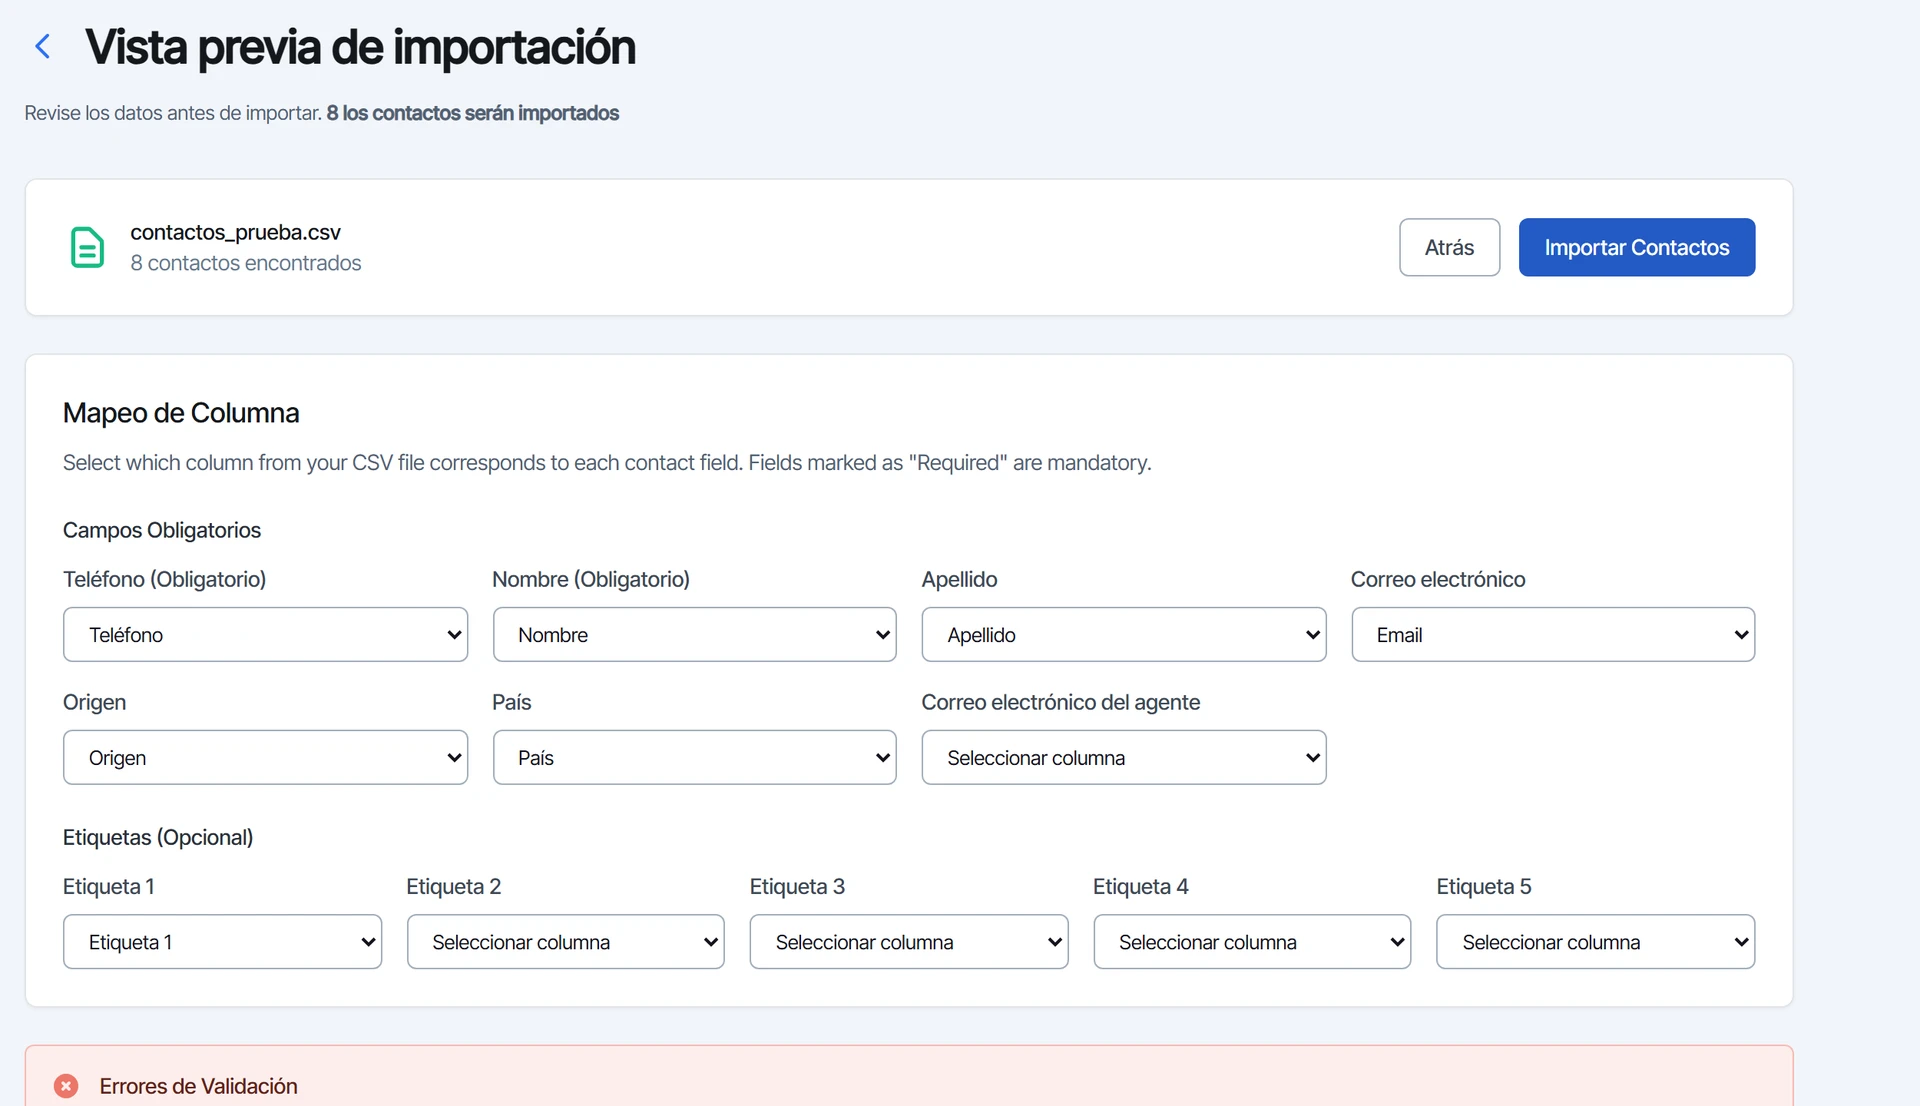1920x1106 pixels.
Task: Click the green CSV file icon
Action: [x=87, y=247]
